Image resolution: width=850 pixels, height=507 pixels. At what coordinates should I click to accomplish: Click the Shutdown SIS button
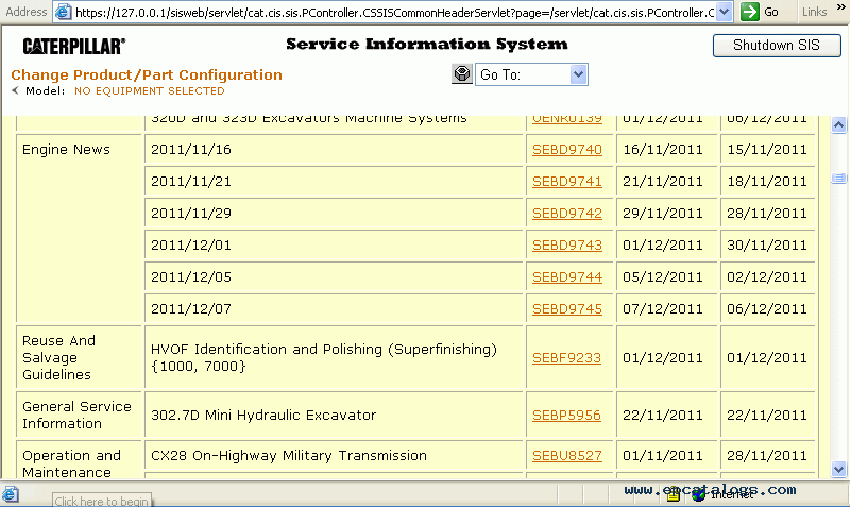click(776, 45)
